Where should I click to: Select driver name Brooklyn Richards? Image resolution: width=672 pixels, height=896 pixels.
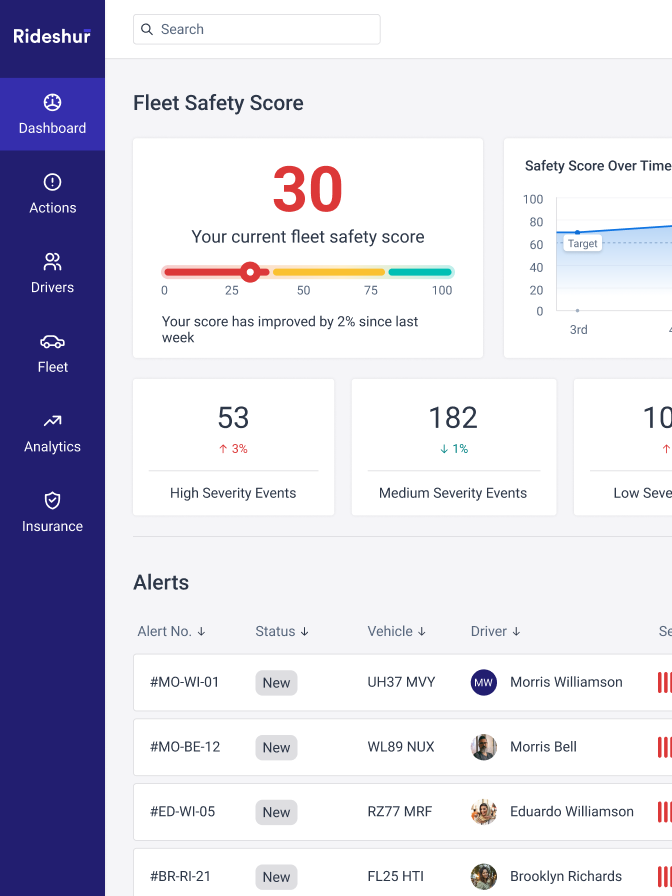pyautogui.click(x=566, y=877)
